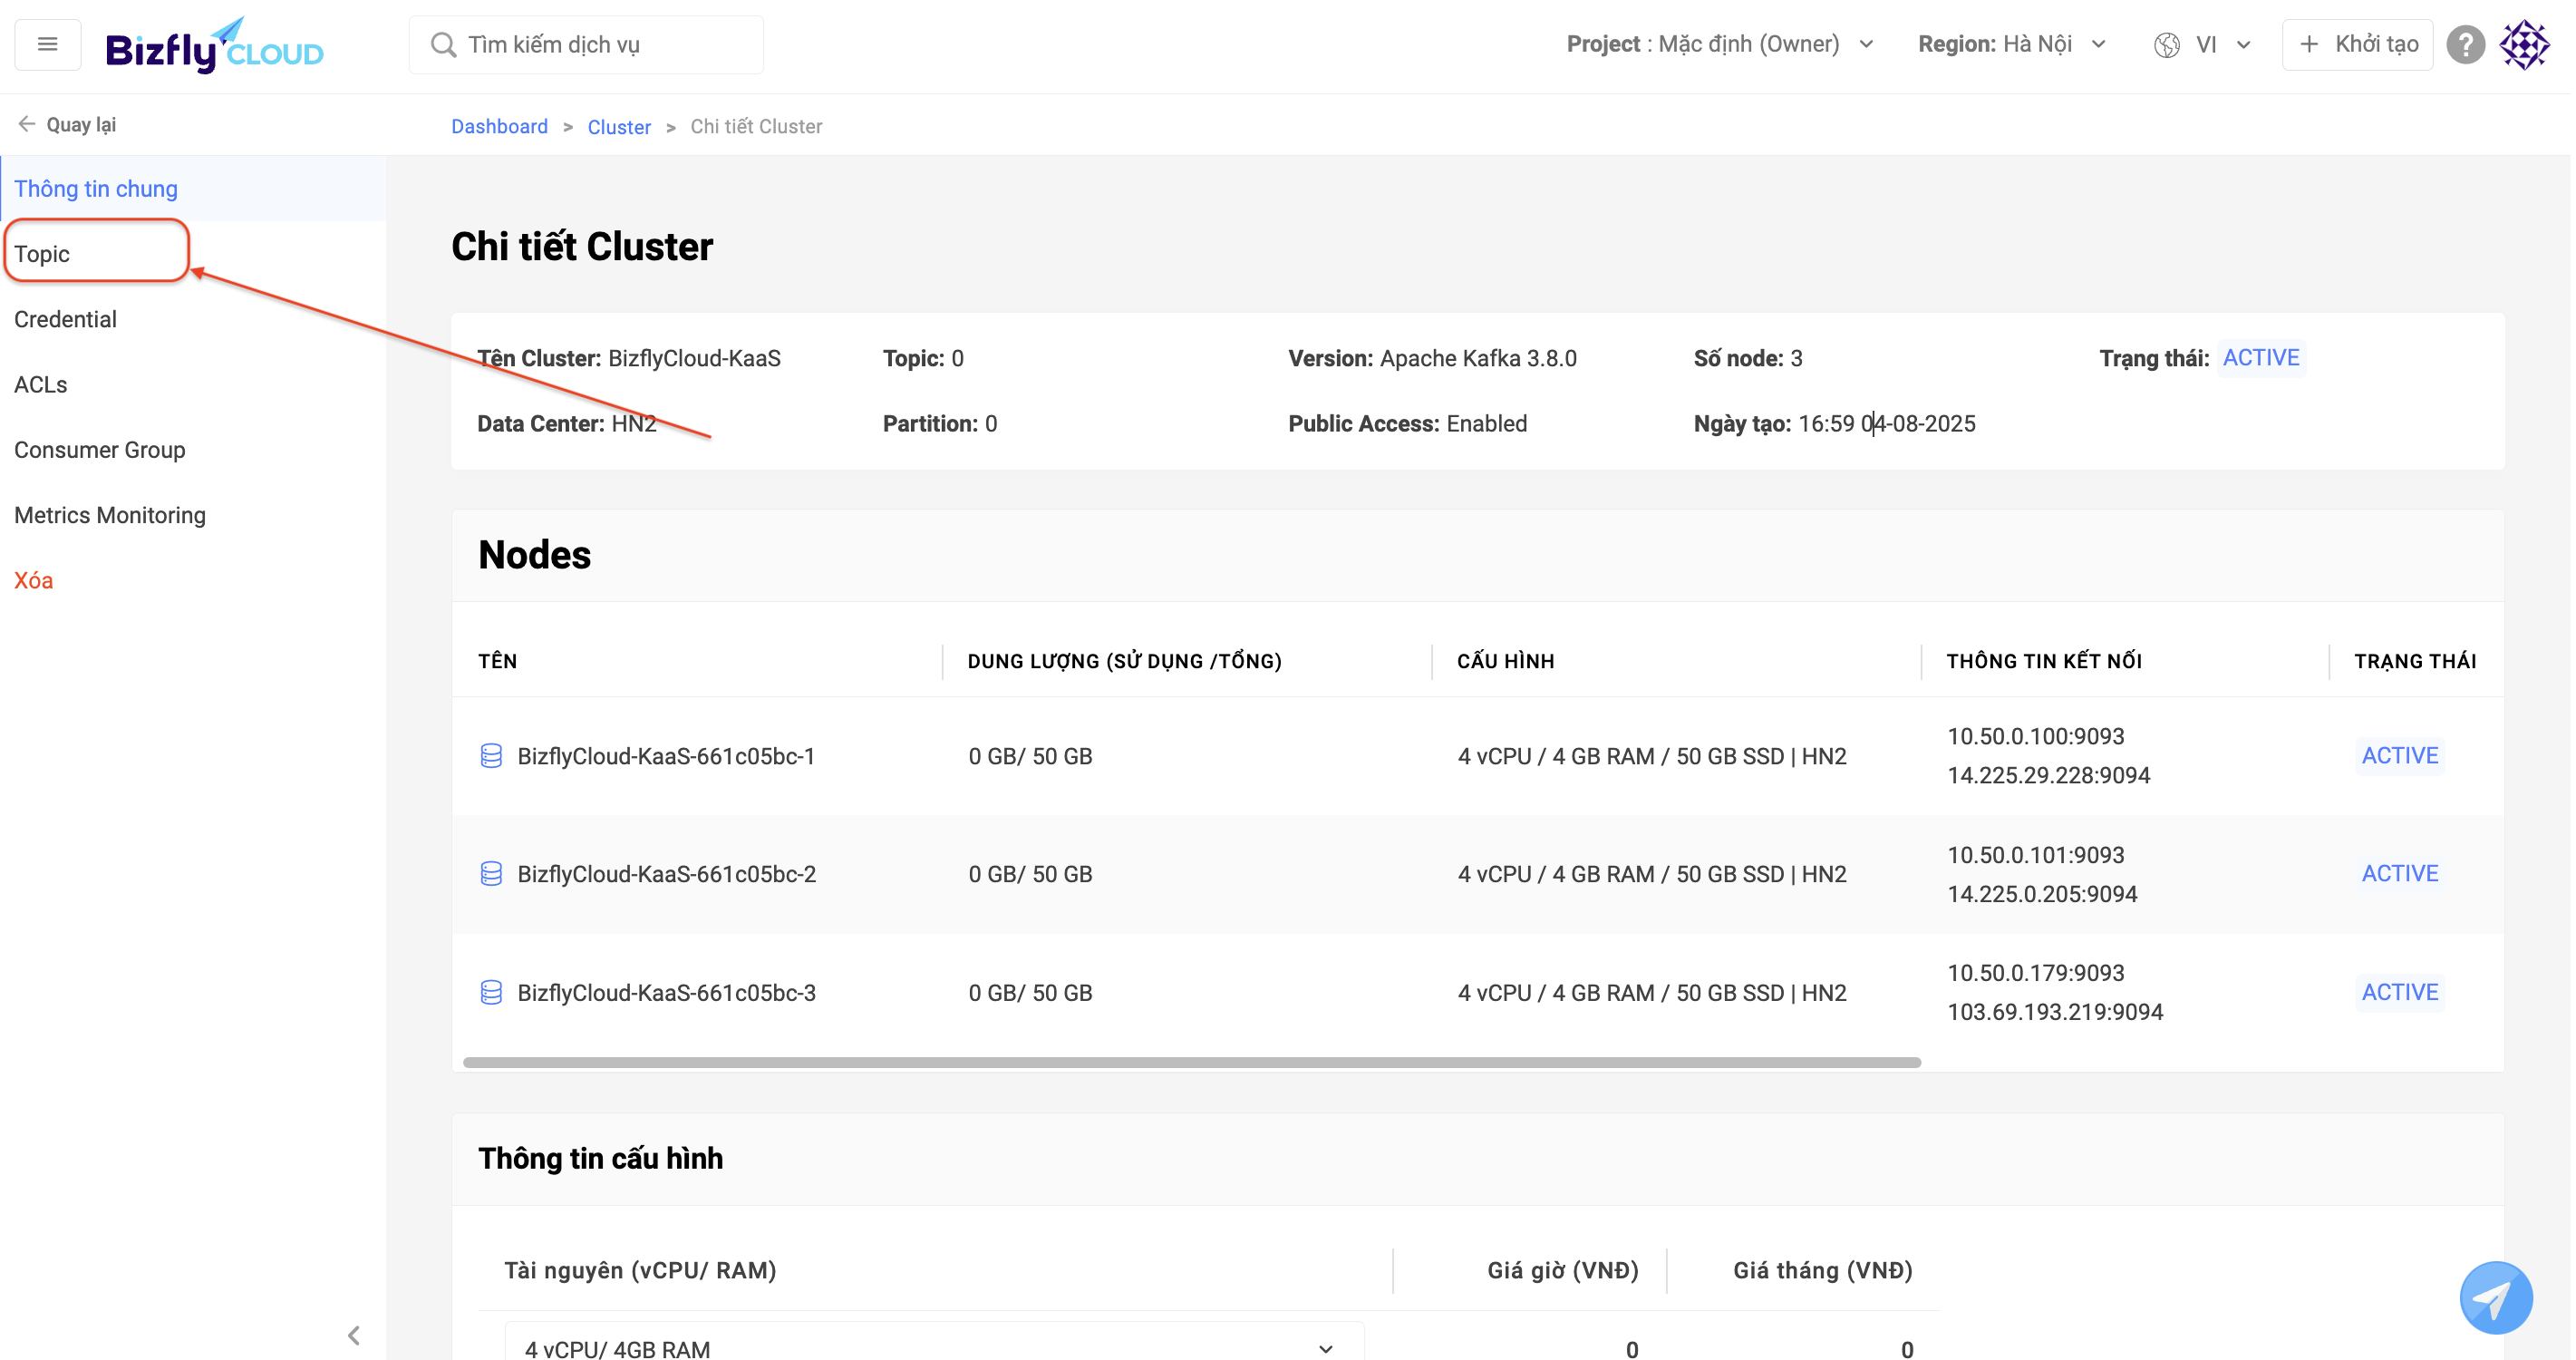Open the hamburger menu
Viewport: 2576px width, 1360px height.
(x=47, y=44)
